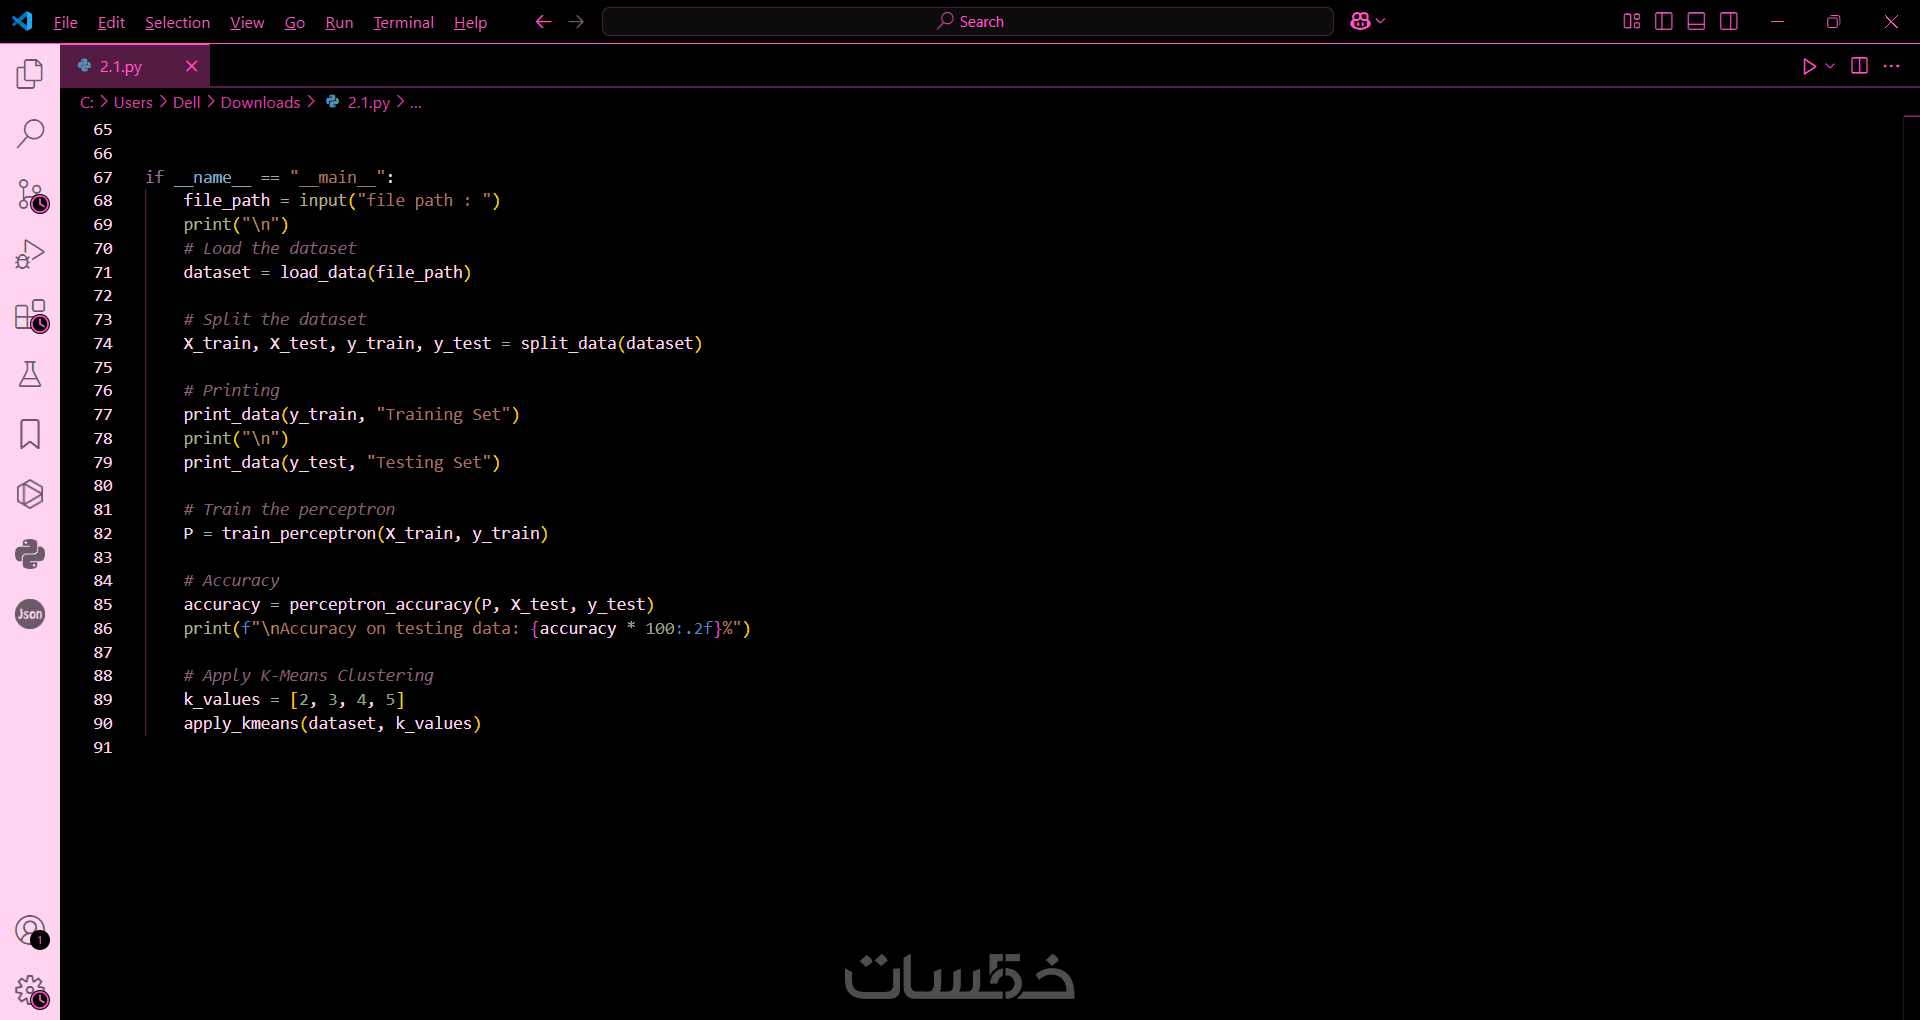
Task: Click the breadcrumb ellipsis symbol item
Action: tap(416, 102)
